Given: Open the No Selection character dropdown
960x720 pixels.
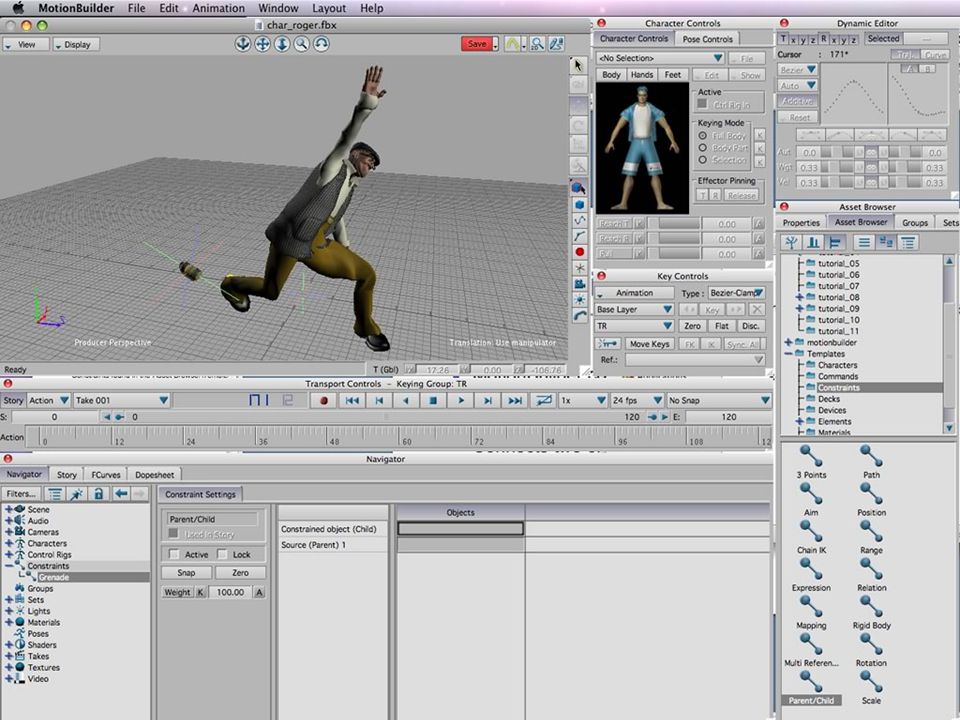Looking at the screenshot, I should (x=660, y=58).
